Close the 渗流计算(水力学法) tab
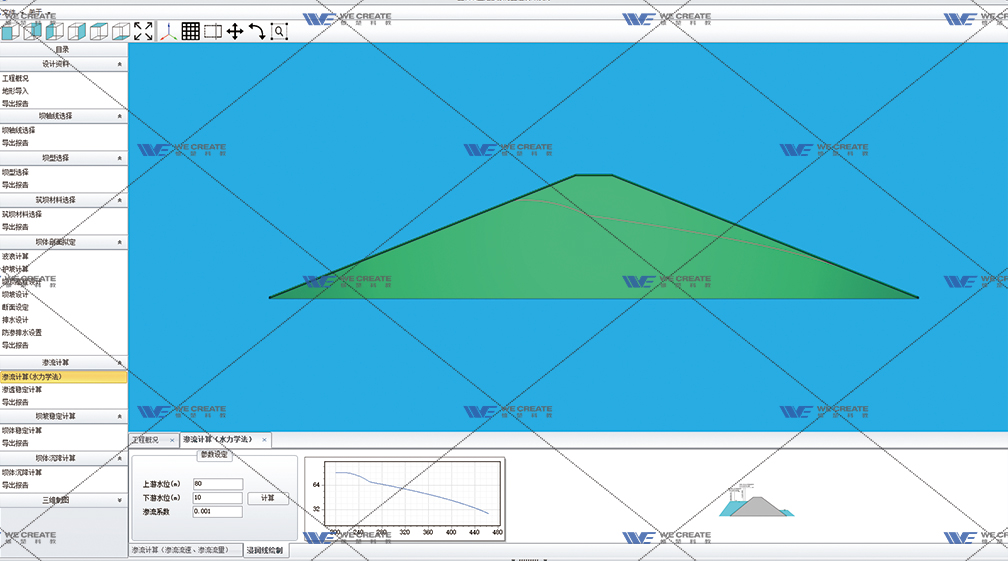The width and height of the screenshot is (1008, 561). click(x=264, y=440)
